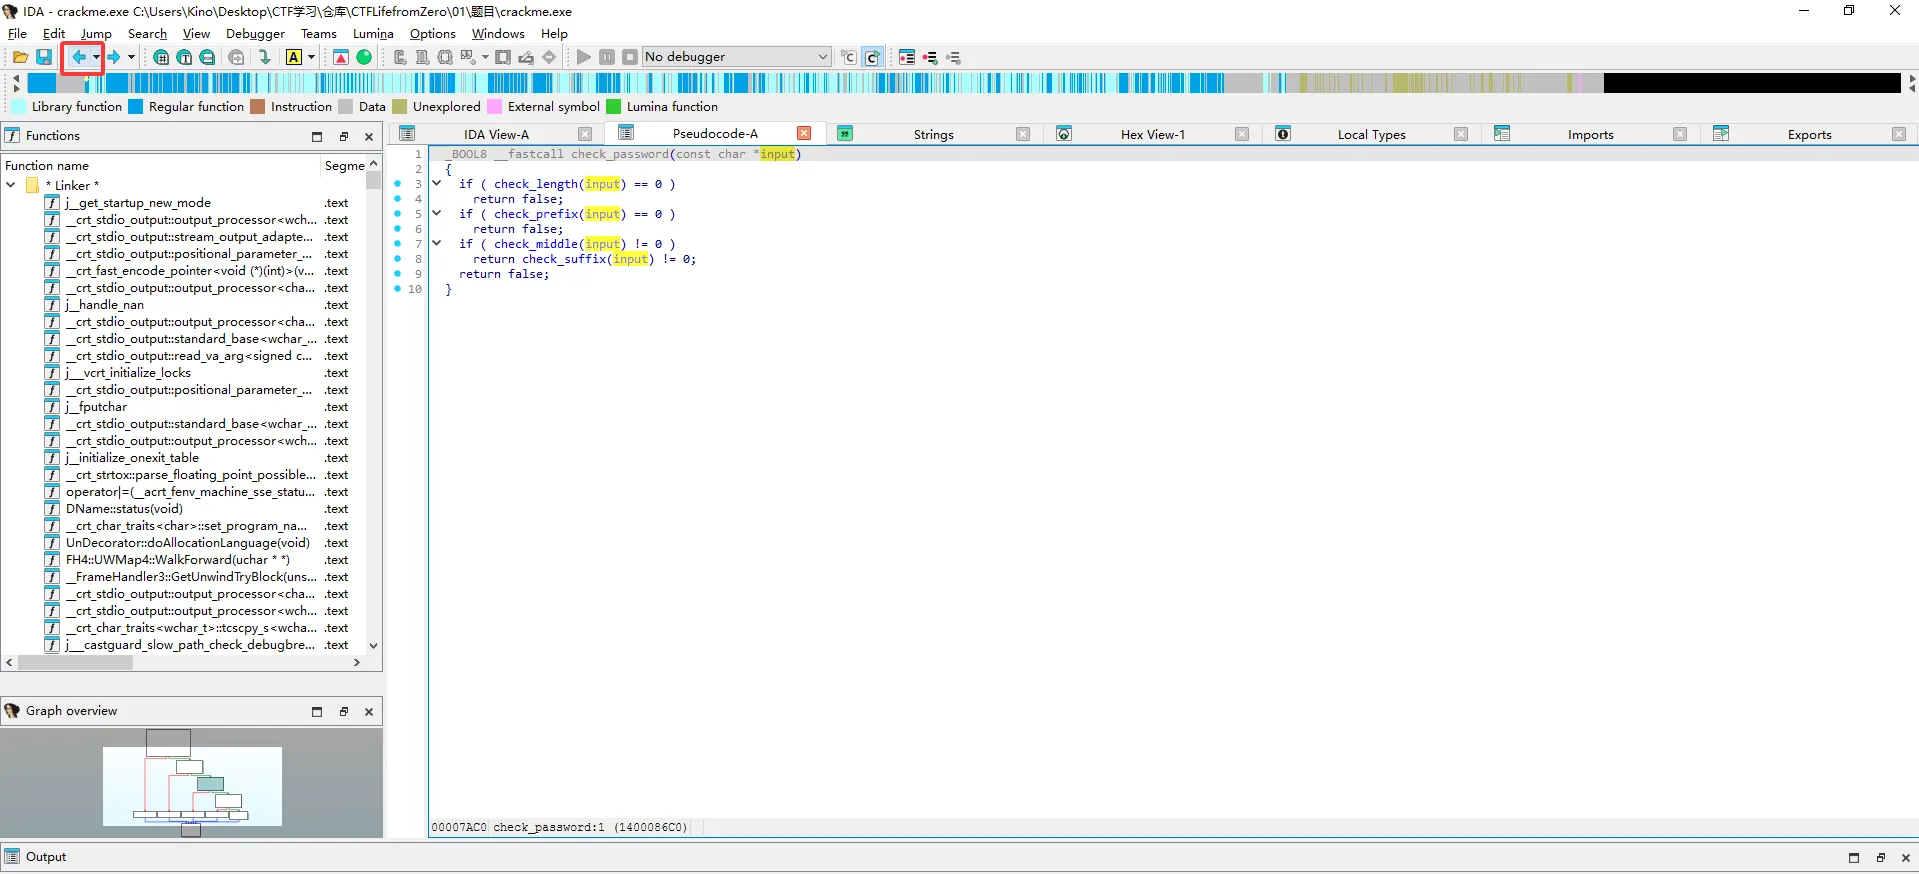The height and width of the screenshot is (874, 1919).
Task: Switch to the Exports tab
Action: [1809, 134]
